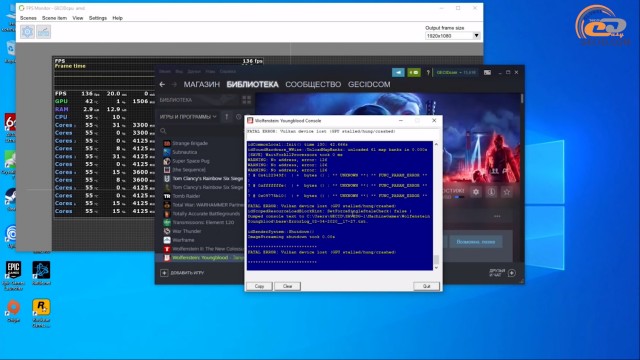Click the Wolfenstein Youngblood Console title icon

(250, 120)
